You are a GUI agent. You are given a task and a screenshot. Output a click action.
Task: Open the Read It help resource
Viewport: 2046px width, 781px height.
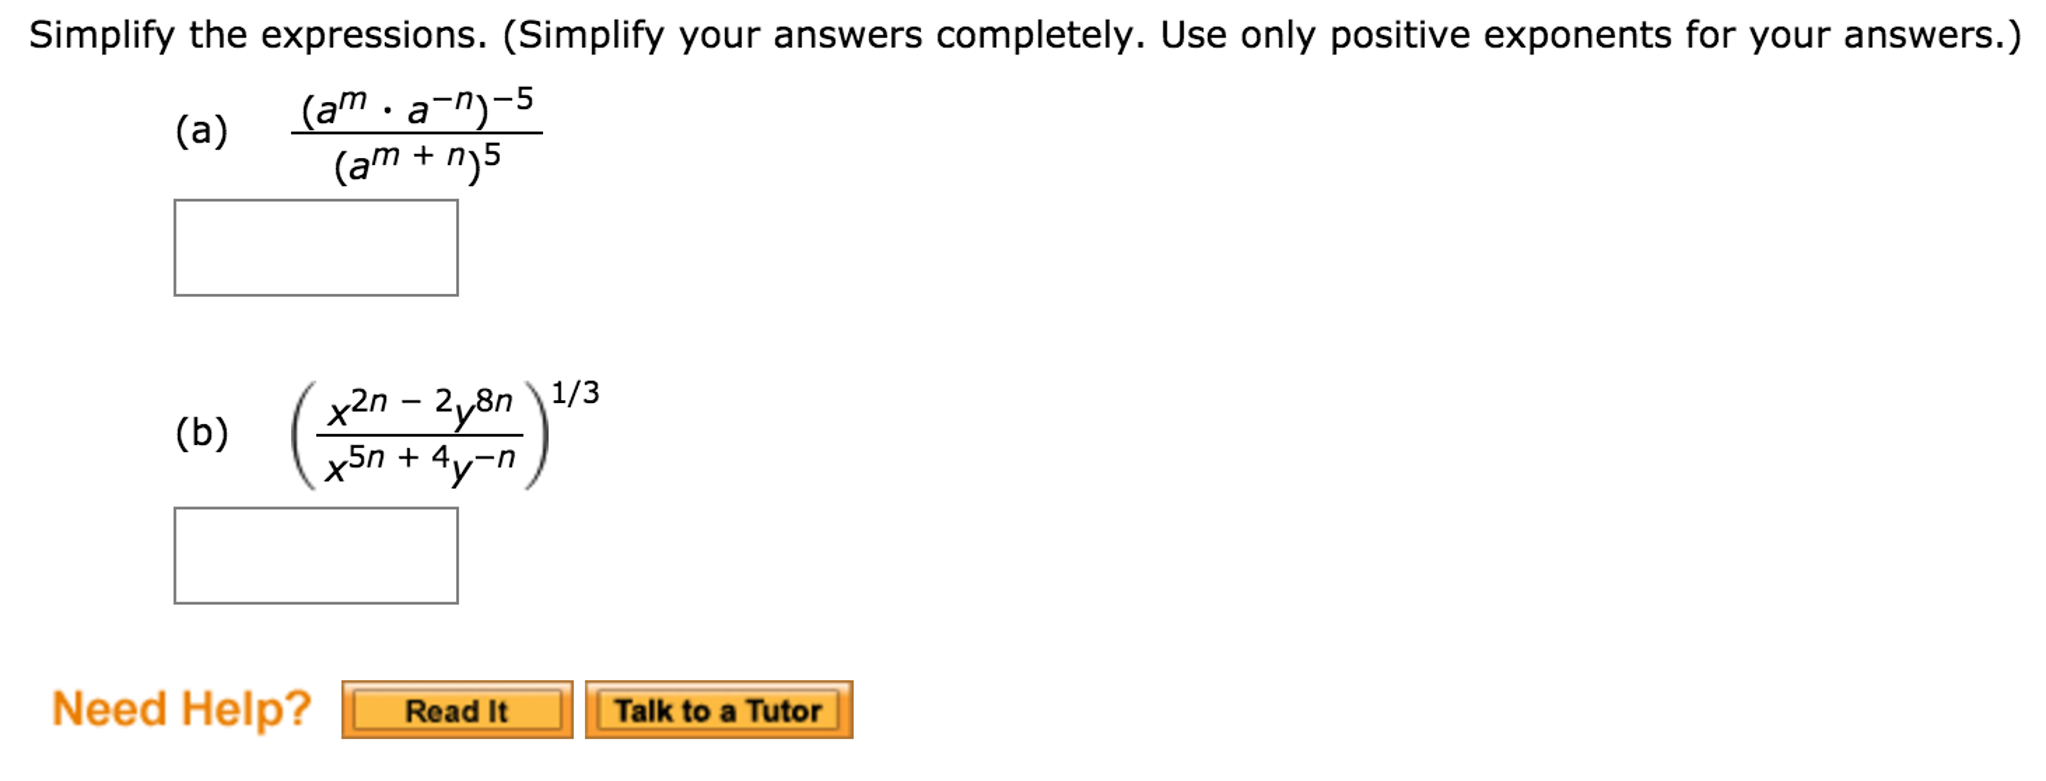tap(457, 710)
